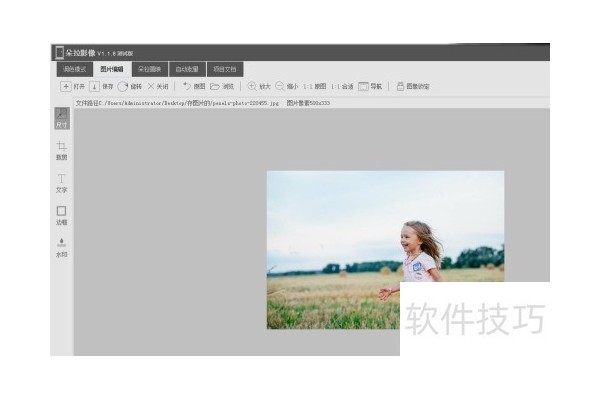
Task: Click the app logo in title bar
Action: pos(59,52)
